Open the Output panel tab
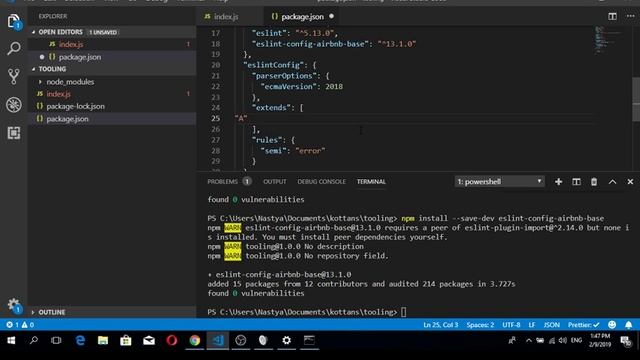Viewport: 640px width, 360px height. click(275, 182)
